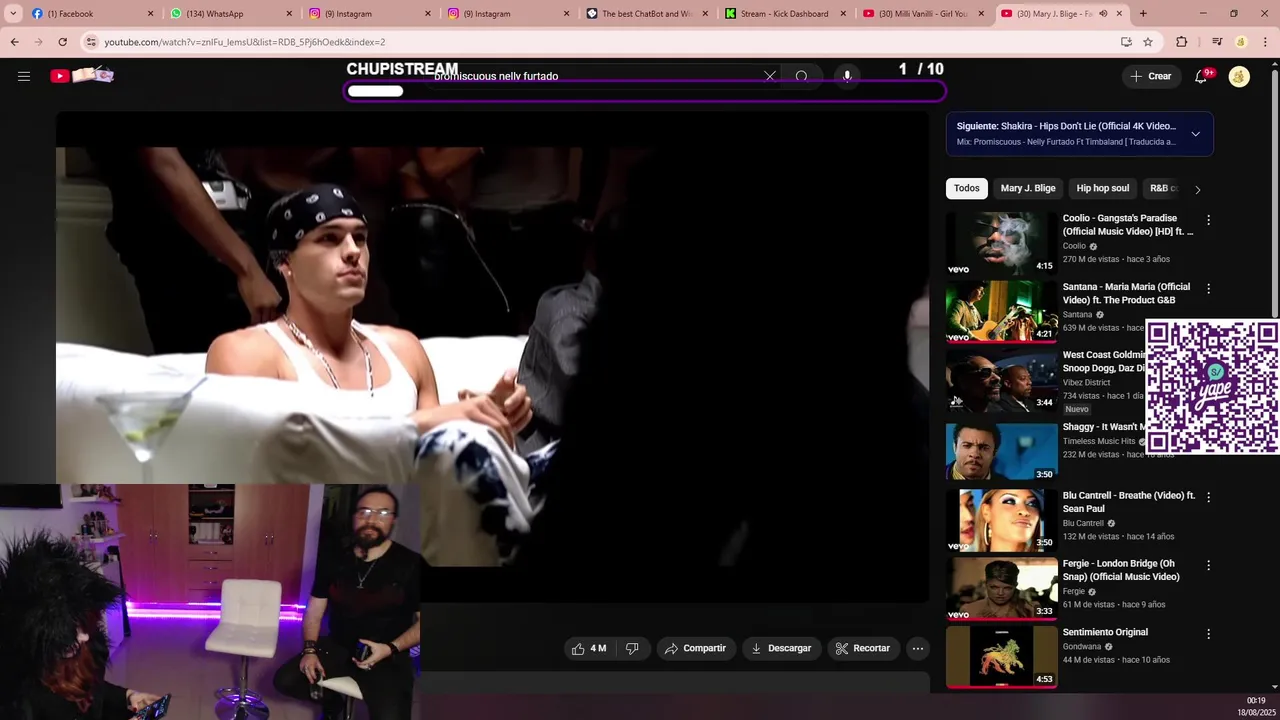Viewport: 1280px width, 720px height.
Task: Open options menu for Blu Cantrell video
Action: pos(1208,497)
